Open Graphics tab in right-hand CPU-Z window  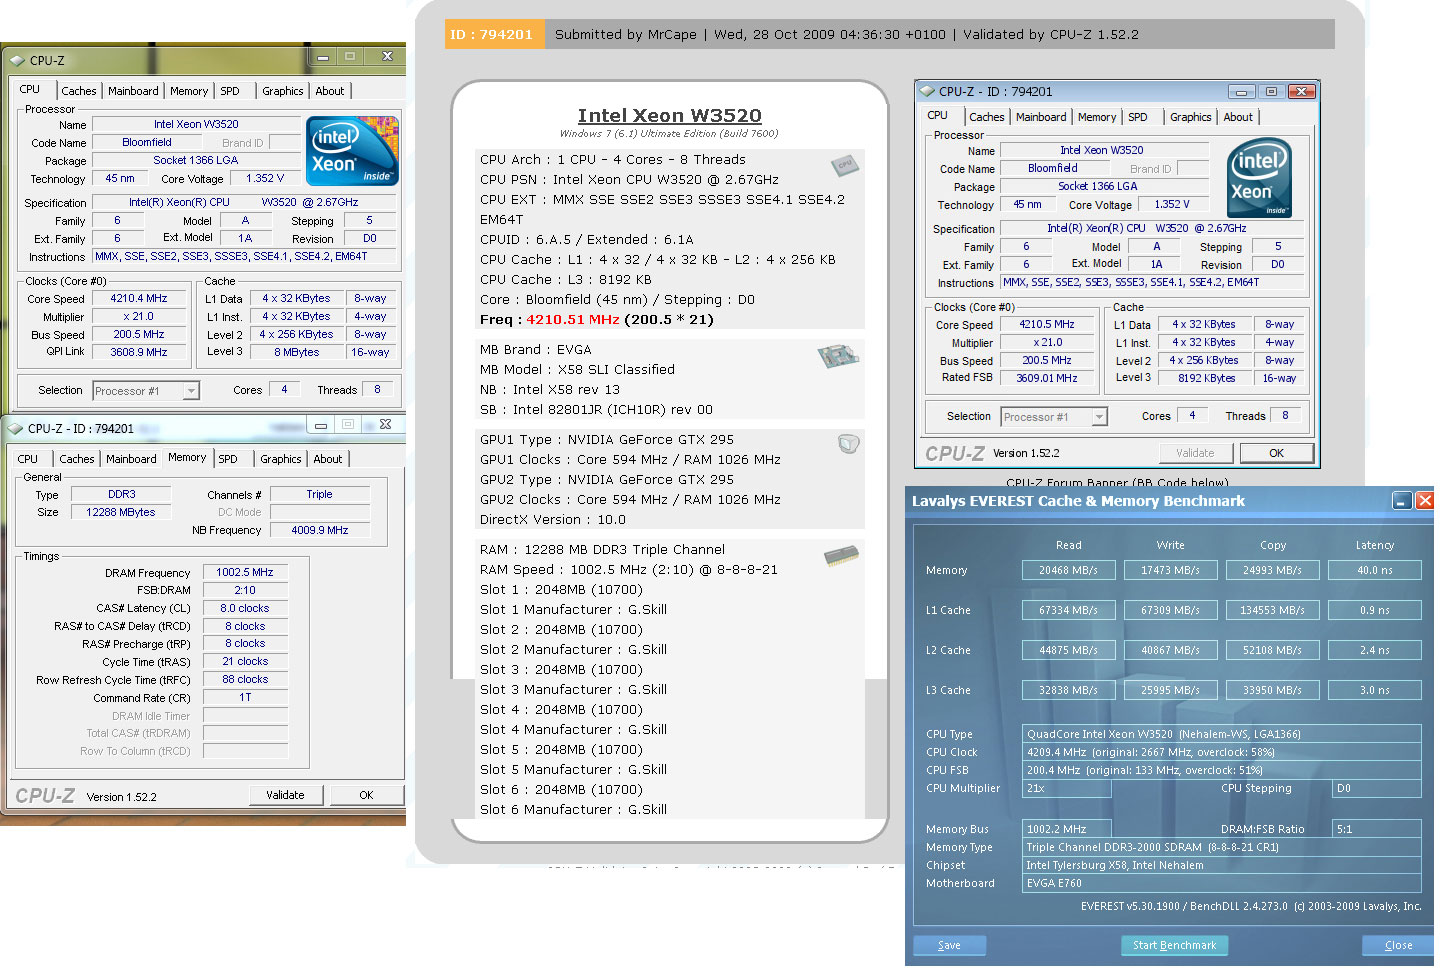(x=1191, y=117)
